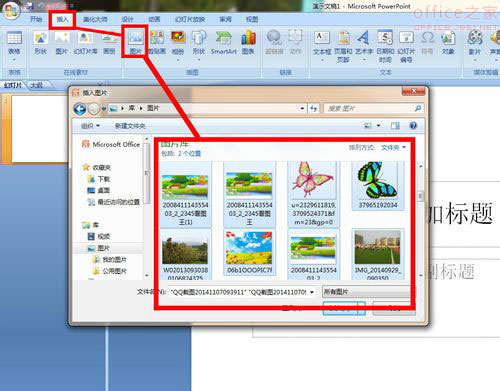This screenshot has width=500, height=391.
Task: Select the IMG_20140929 photo thumbnail
Action: pyautogui.click(x=378, y=254)
